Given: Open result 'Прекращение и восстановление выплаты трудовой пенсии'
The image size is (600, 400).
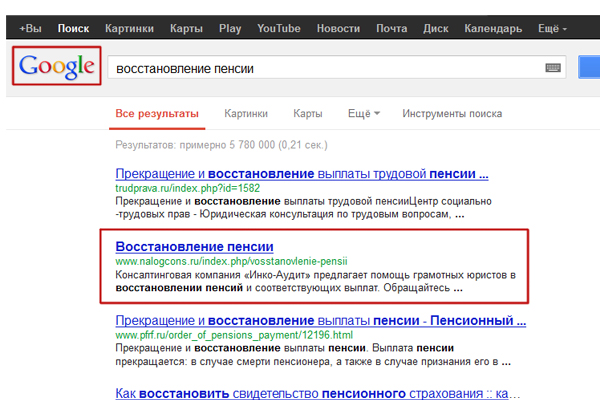Looking at the screenshot, I should (x=302, y=173).
